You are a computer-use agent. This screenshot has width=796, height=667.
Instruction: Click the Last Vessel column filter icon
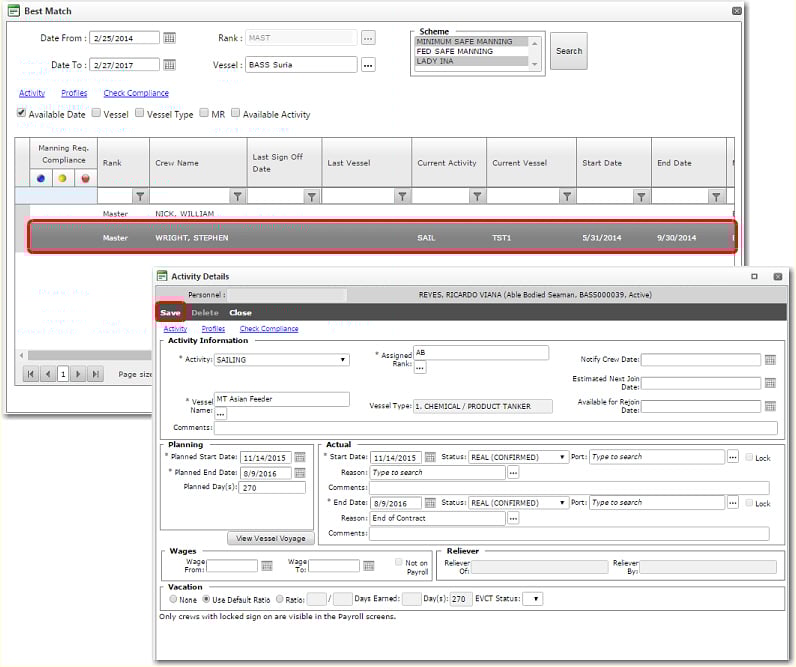(x=402, y=197)
